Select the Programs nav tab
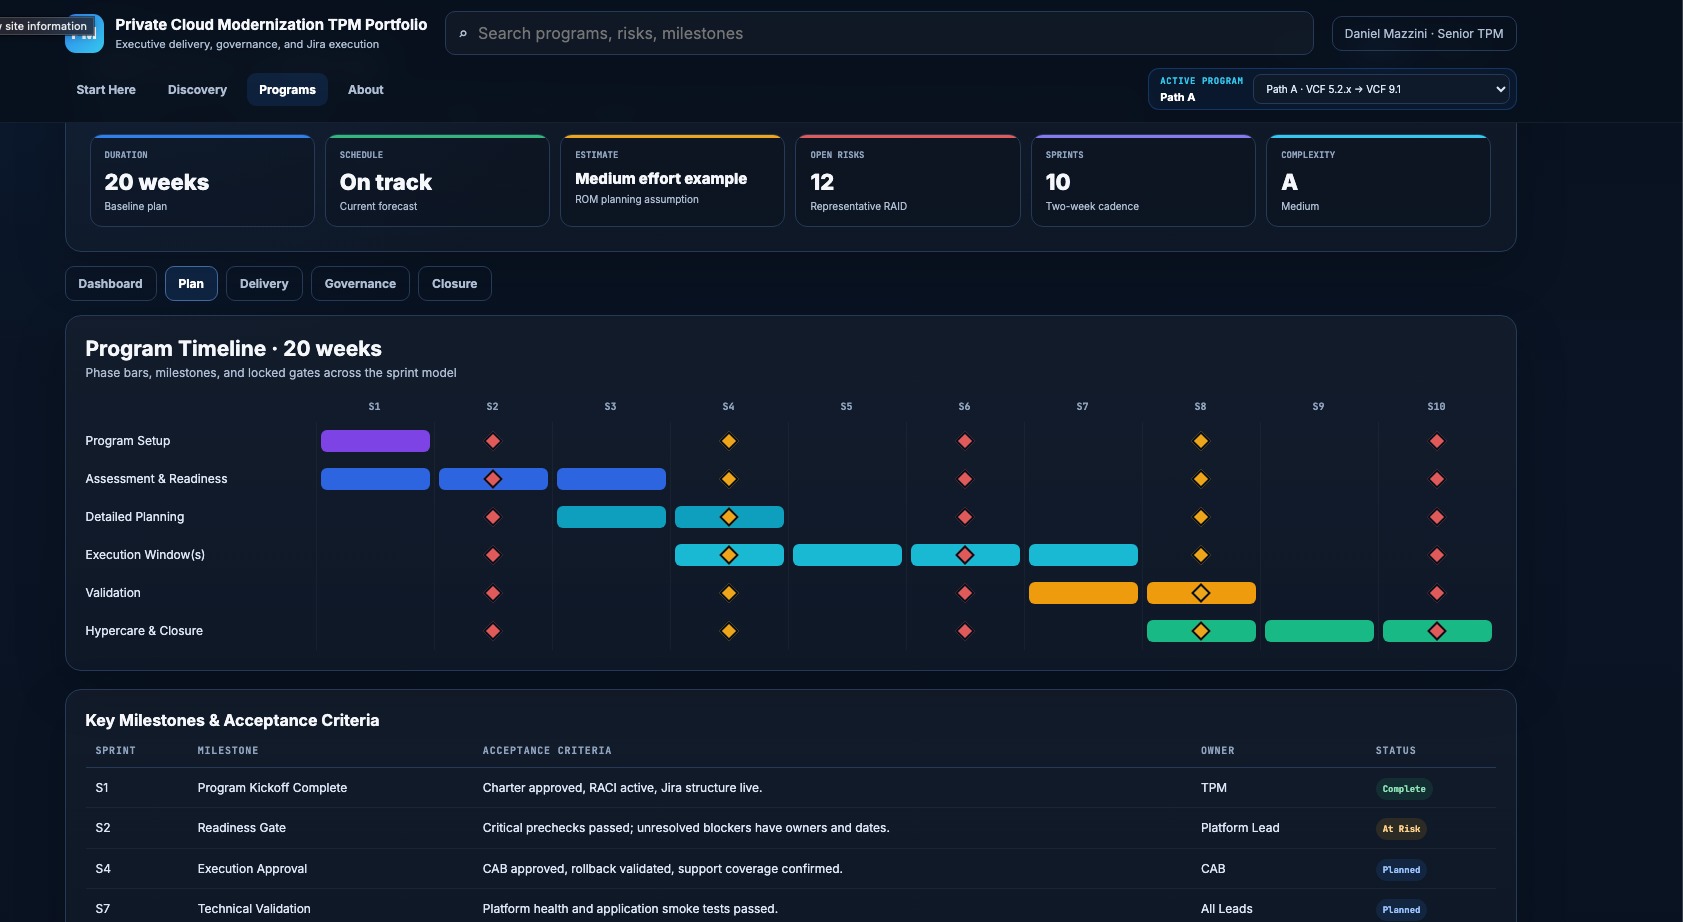Viewport: 1683px width, 922px height. (x=287, y=90)
